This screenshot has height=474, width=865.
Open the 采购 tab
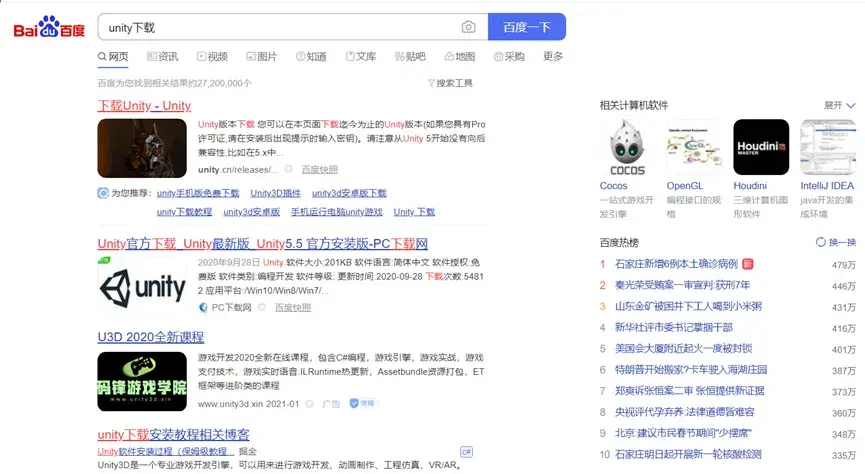(509, 56)
